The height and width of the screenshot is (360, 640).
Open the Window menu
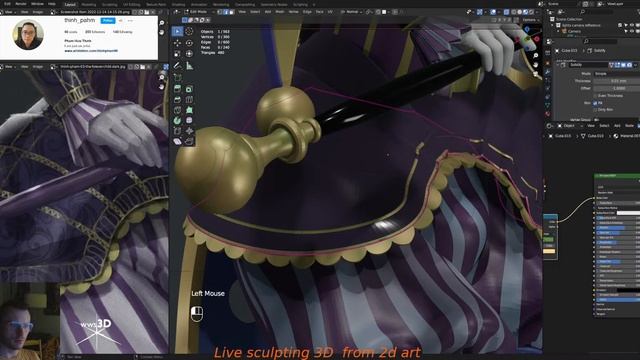37,4
